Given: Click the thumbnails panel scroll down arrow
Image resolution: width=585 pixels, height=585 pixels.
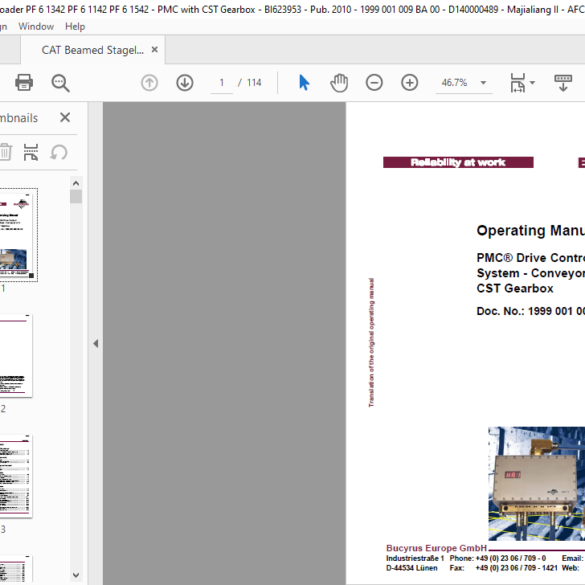Looking at the screenshot, I should click(76, 575).
